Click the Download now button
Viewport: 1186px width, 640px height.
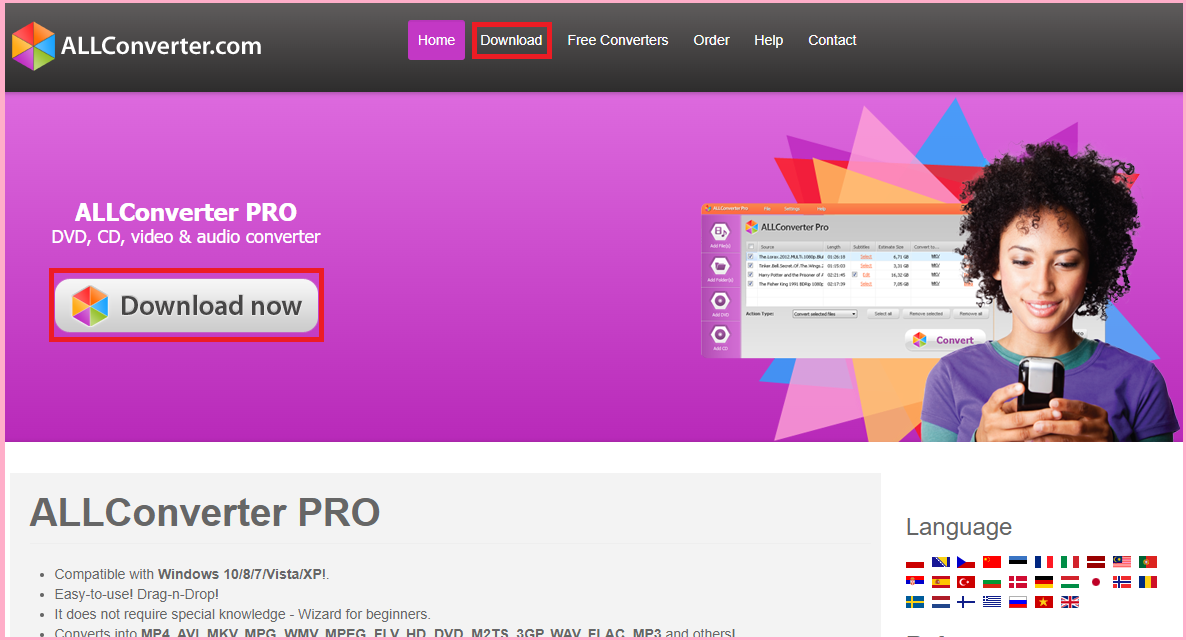(x=187, y=306)
